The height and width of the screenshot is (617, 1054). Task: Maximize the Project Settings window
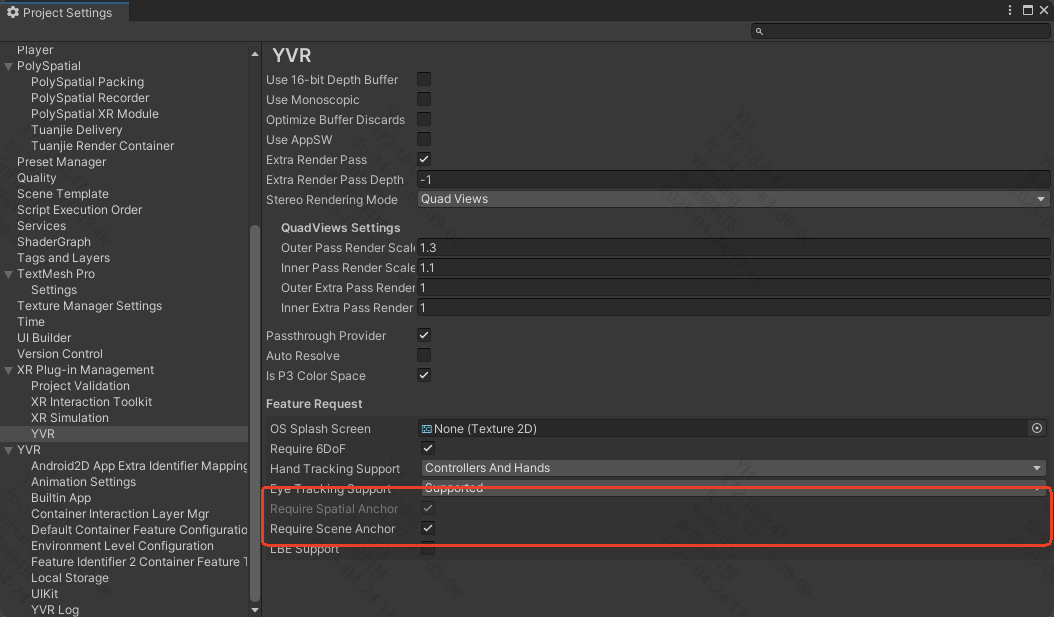1026,11
